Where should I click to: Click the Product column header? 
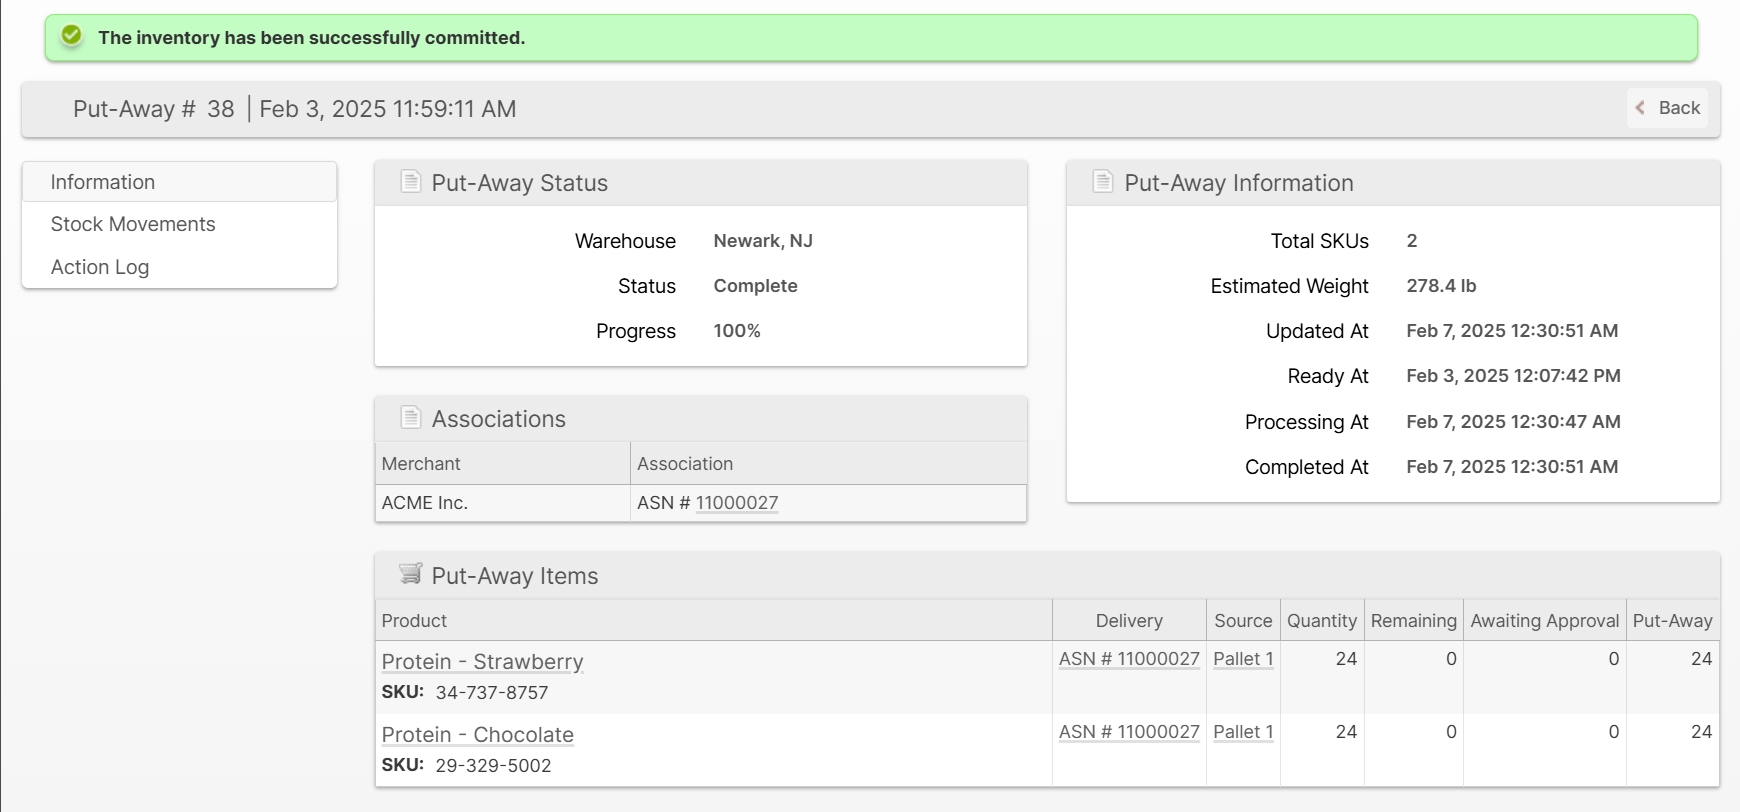[414, 621]
